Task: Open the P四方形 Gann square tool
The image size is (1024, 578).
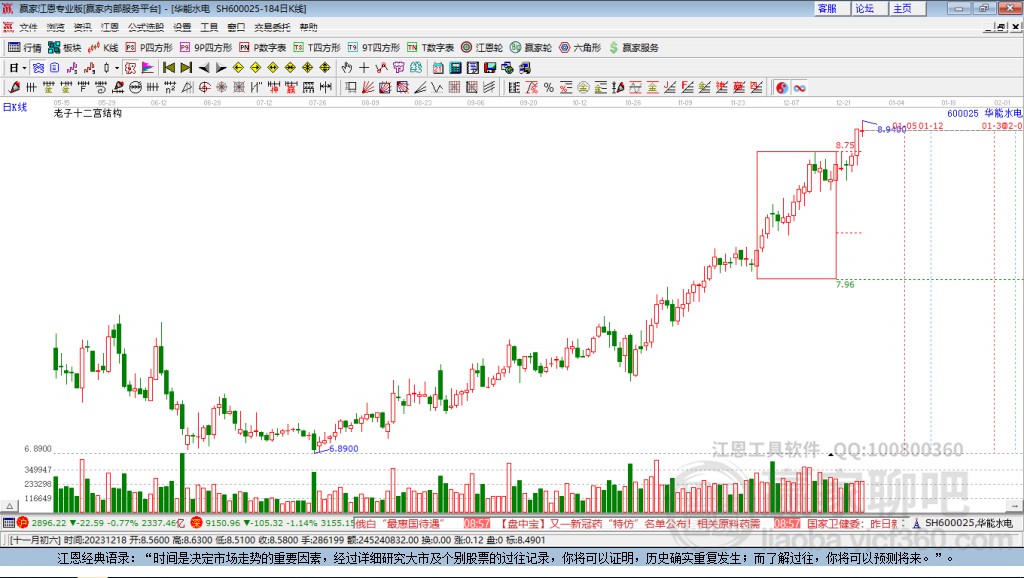Action: 149,47
